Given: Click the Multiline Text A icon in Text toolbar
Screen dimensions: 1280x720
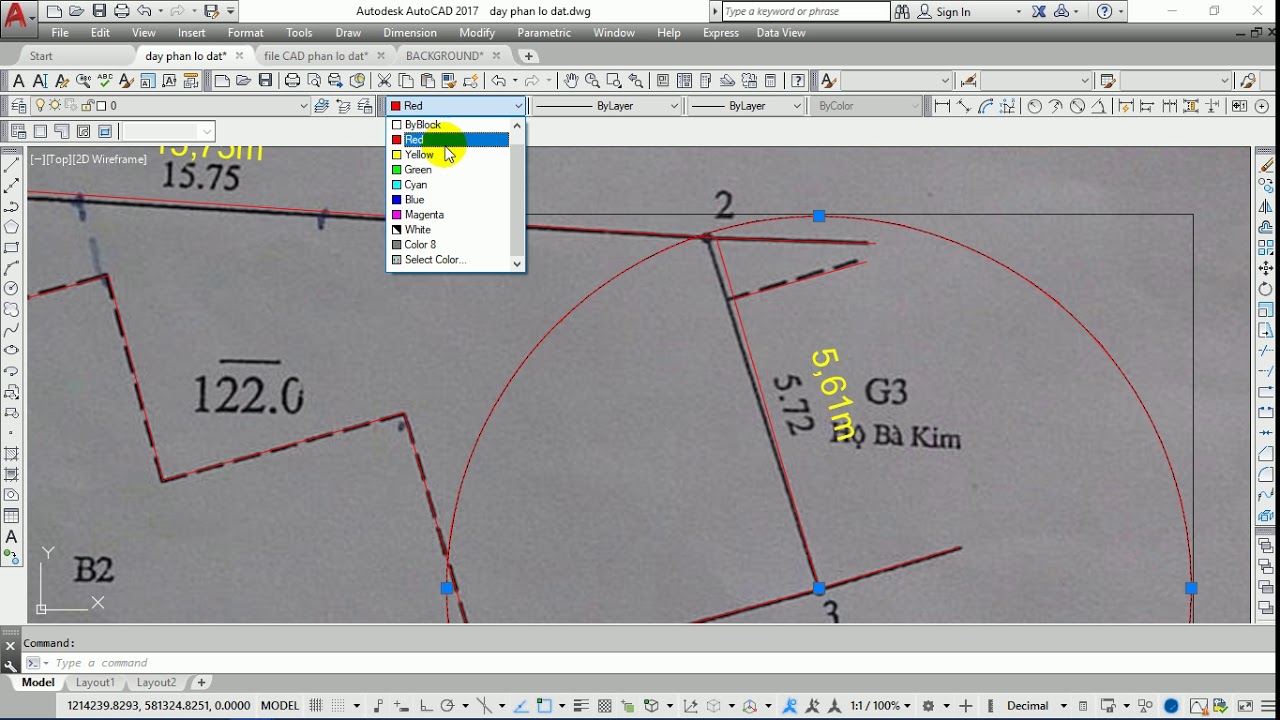Looking at the screenshot, I should (18, 81).
